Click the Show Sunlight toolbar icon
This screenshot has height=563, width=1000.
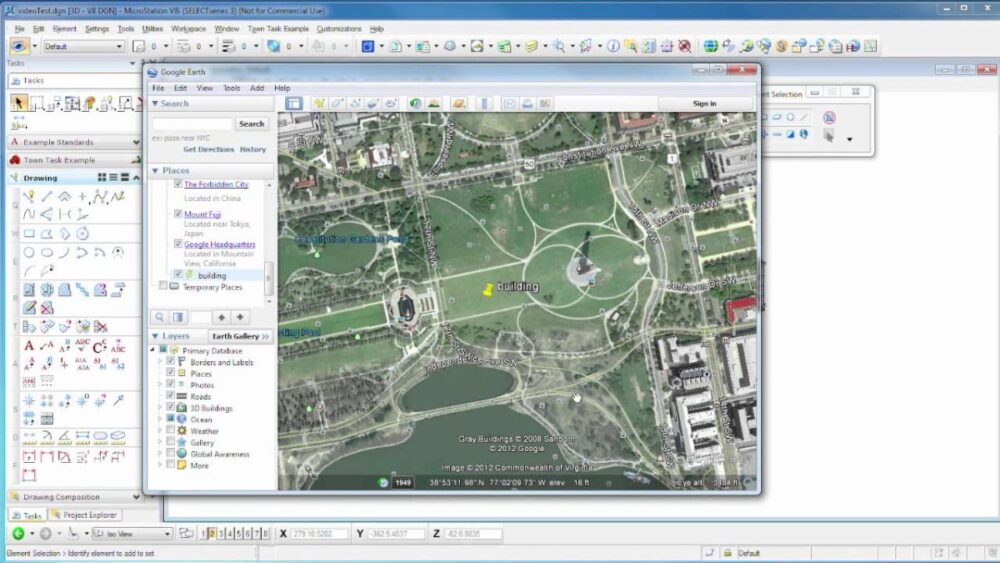pos(434,103)
